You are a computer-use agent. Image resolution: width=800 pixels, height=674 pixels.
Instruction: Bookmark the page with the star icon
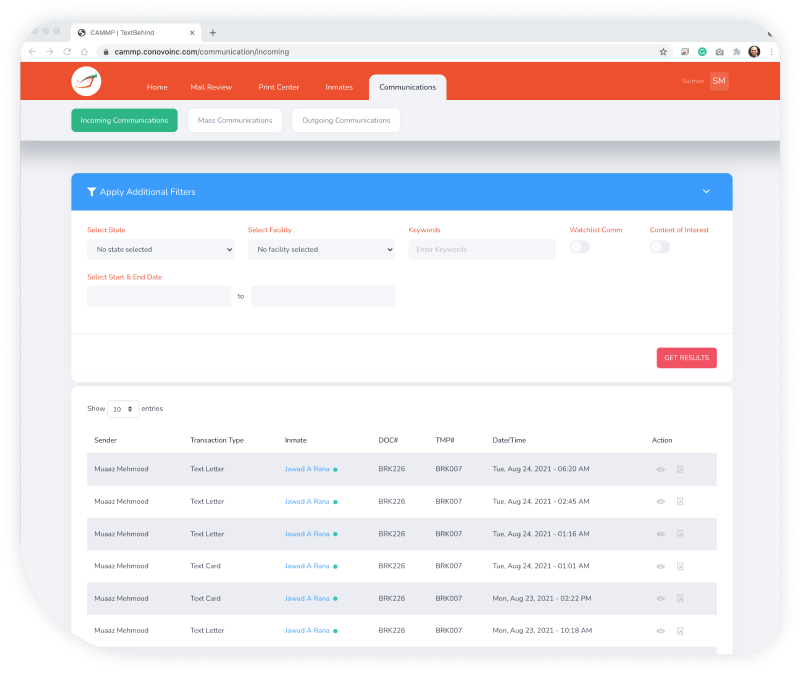[663, 51]
